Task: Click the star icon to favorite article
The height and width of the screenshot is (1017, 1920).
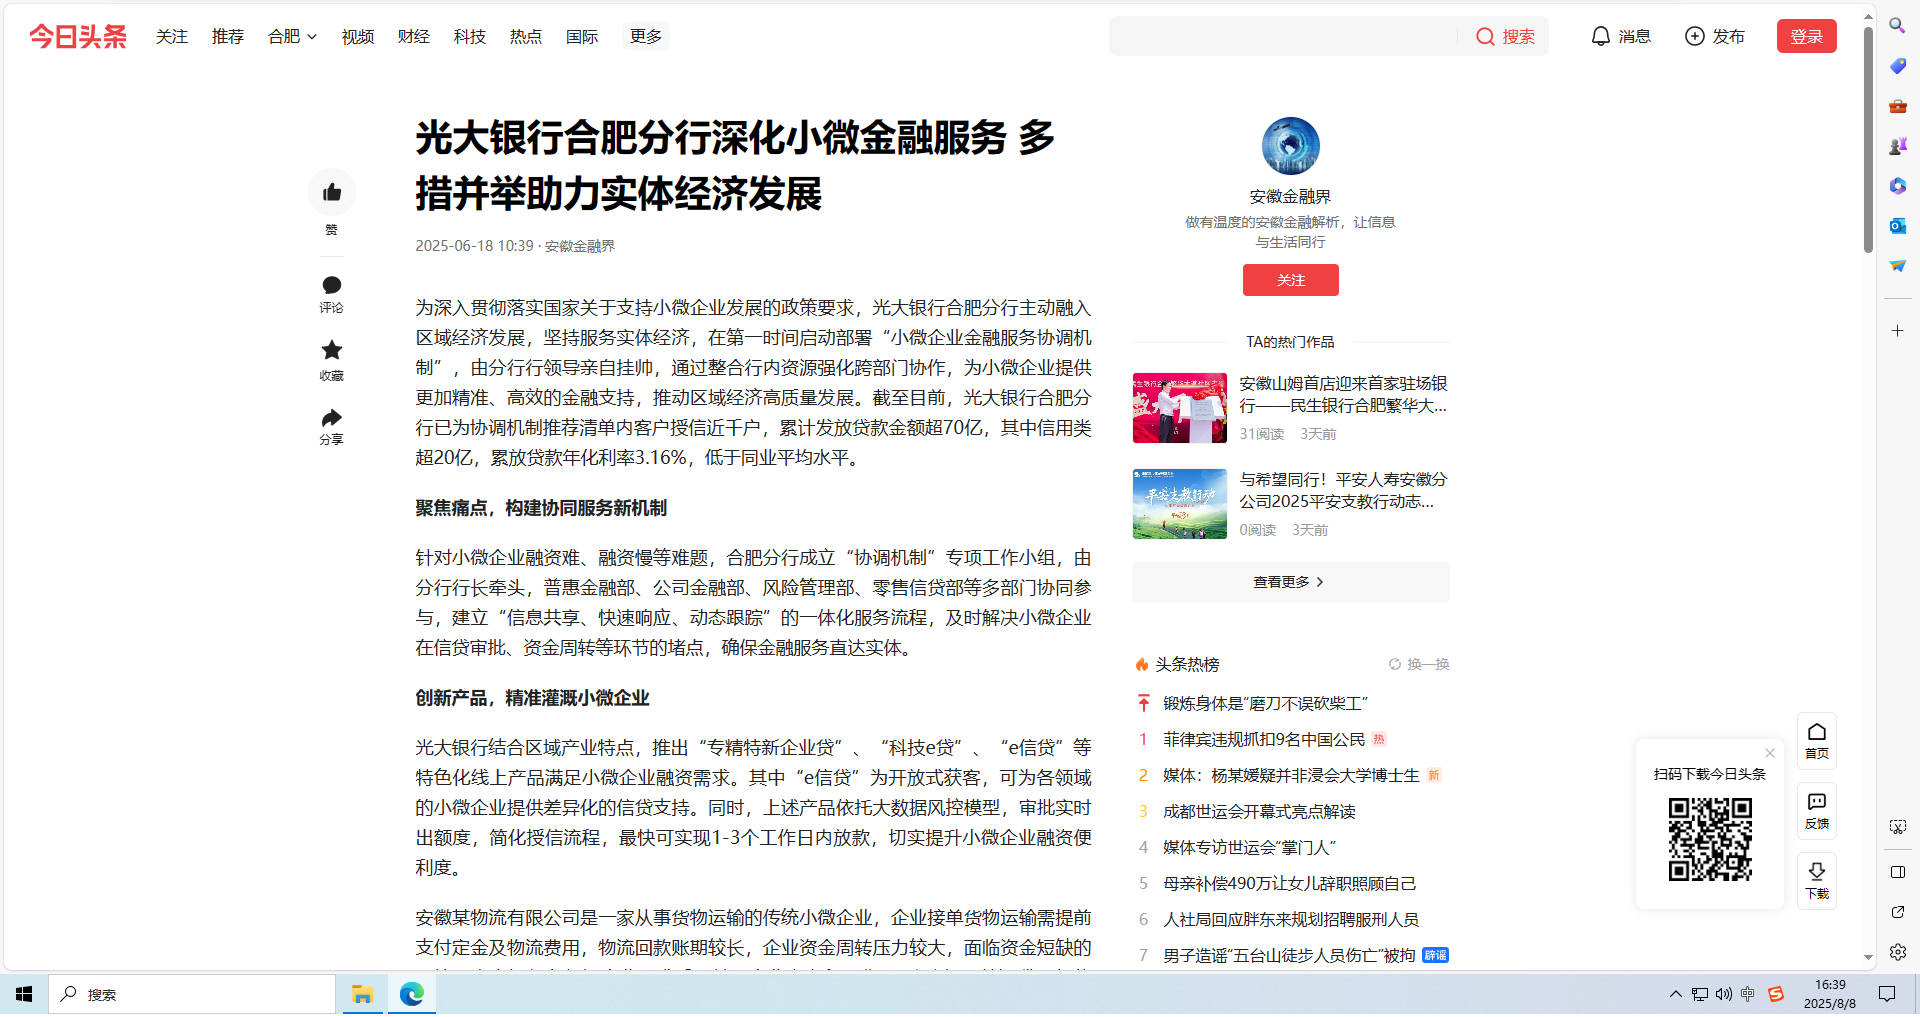Action: click(332, 350)
